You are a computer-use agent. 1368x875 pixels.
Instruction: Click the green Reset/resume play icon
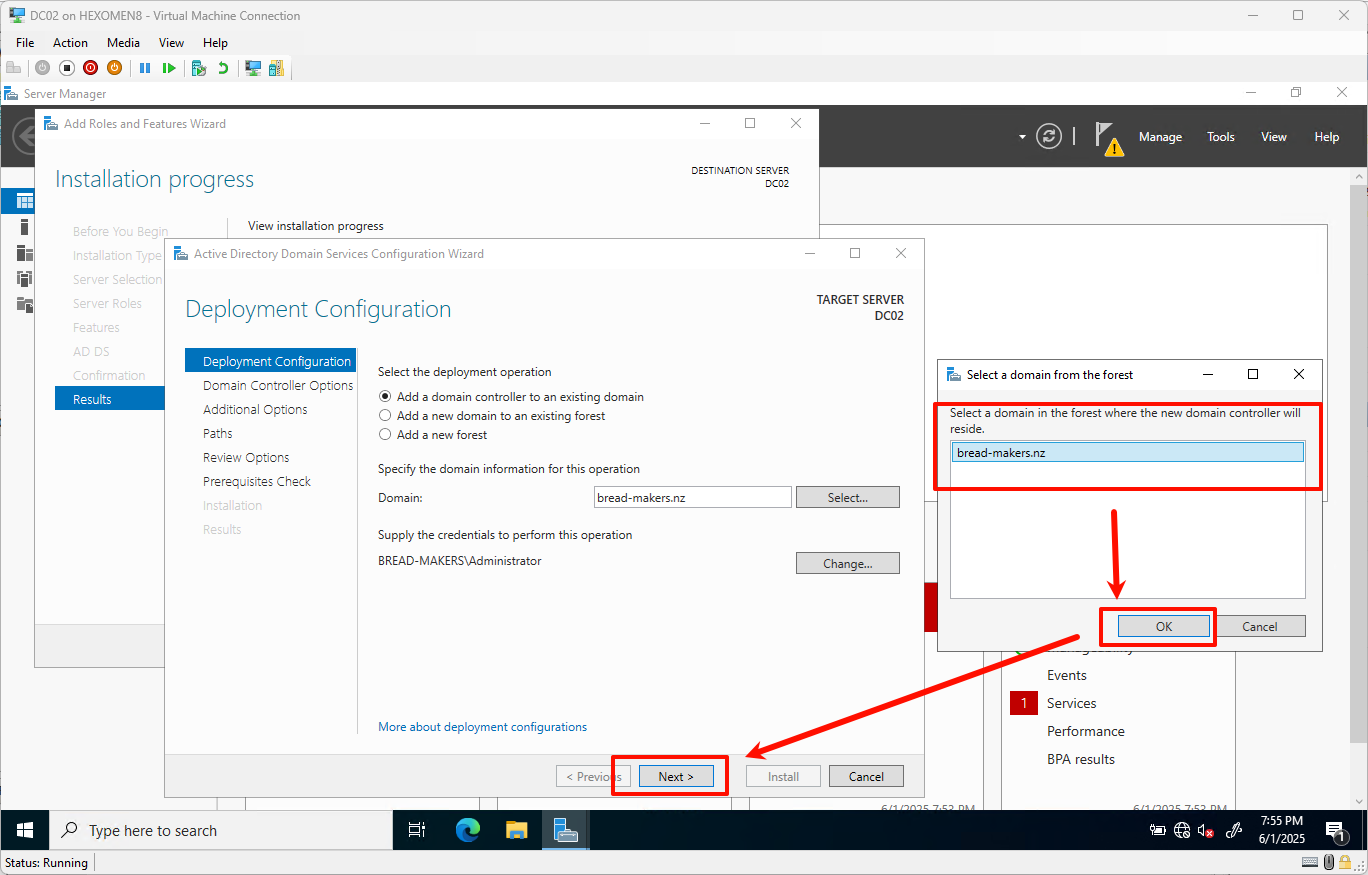(x=169, y=68)
